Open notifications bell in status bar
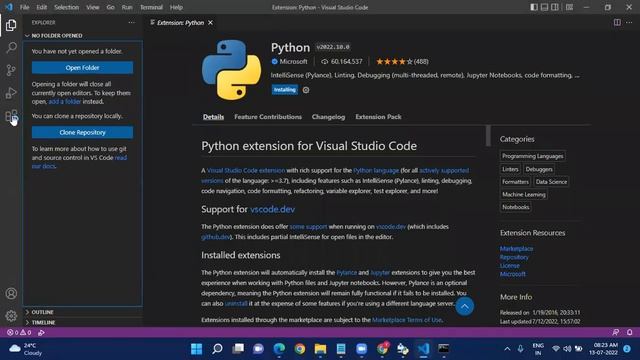640x360 pixels. [629, 332]
